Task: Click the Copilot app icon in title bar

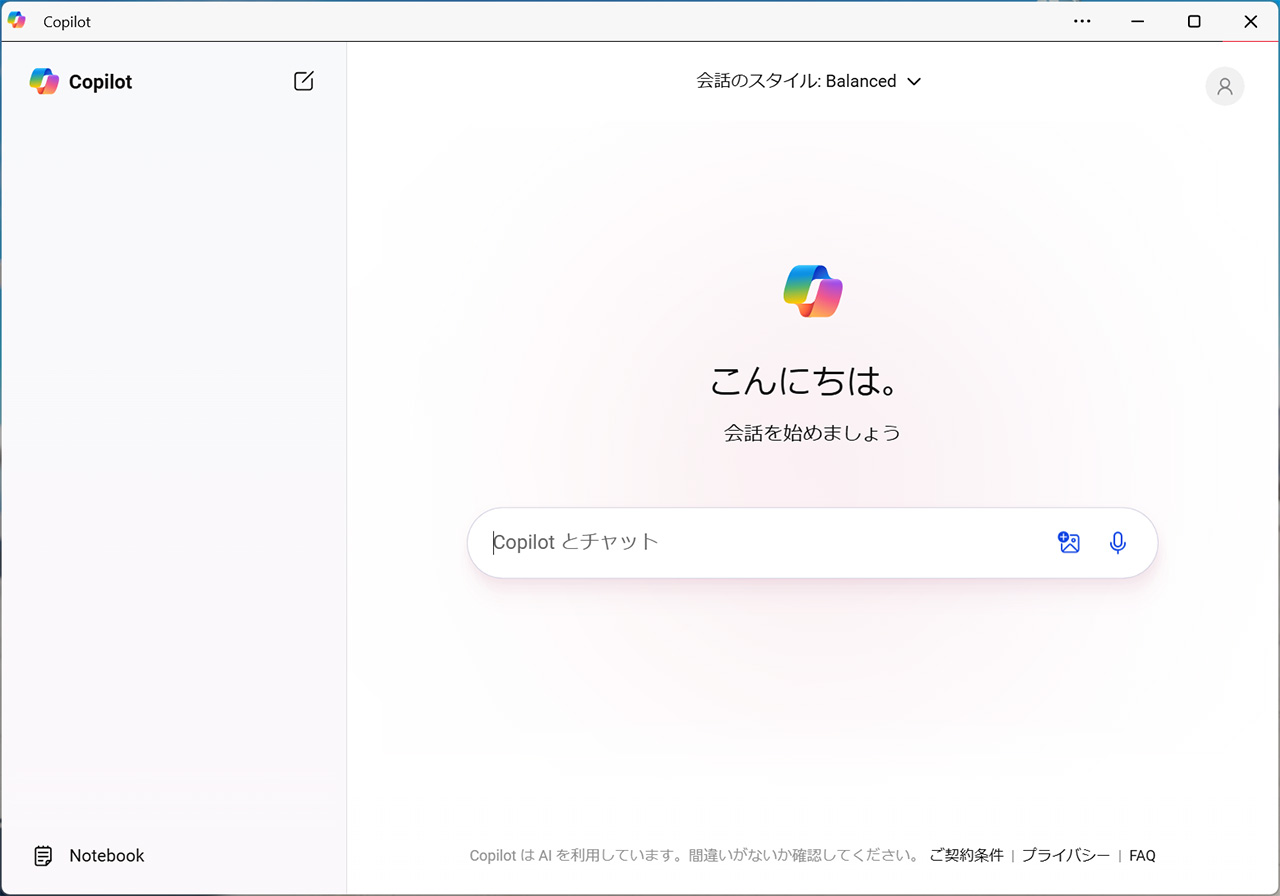Action: pyautogui.click(x=17, y=21)
